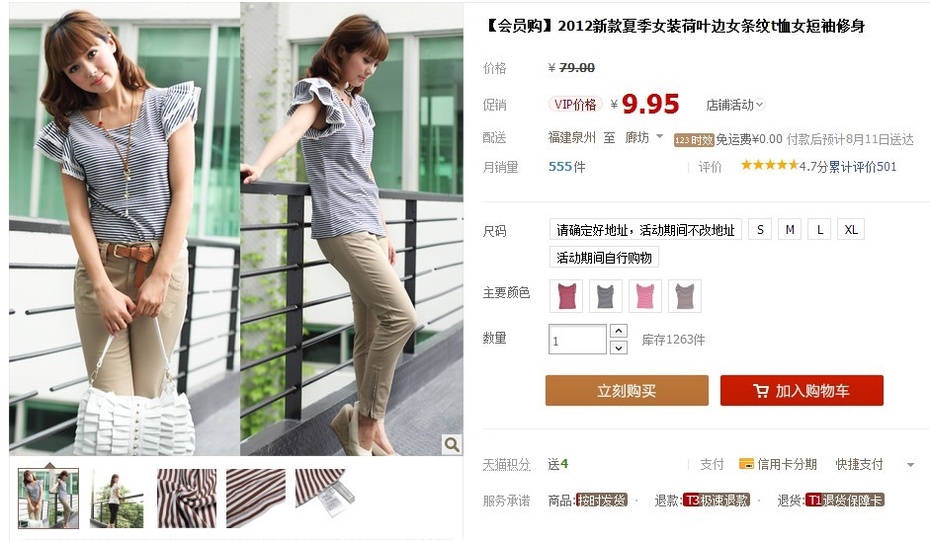Select size M
The width and height of the screenshot is (930, 541).
(x=790, y=230)
